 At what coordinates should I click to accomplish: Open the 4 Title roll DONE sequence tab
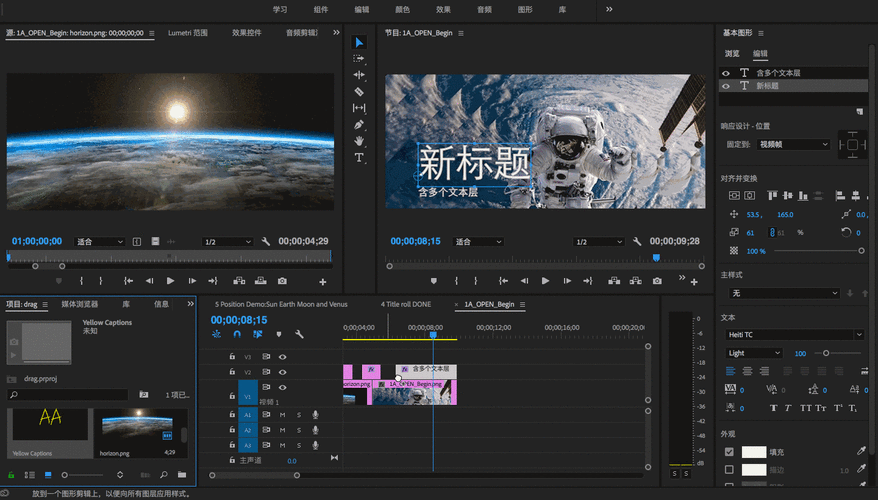click(406, 304)
